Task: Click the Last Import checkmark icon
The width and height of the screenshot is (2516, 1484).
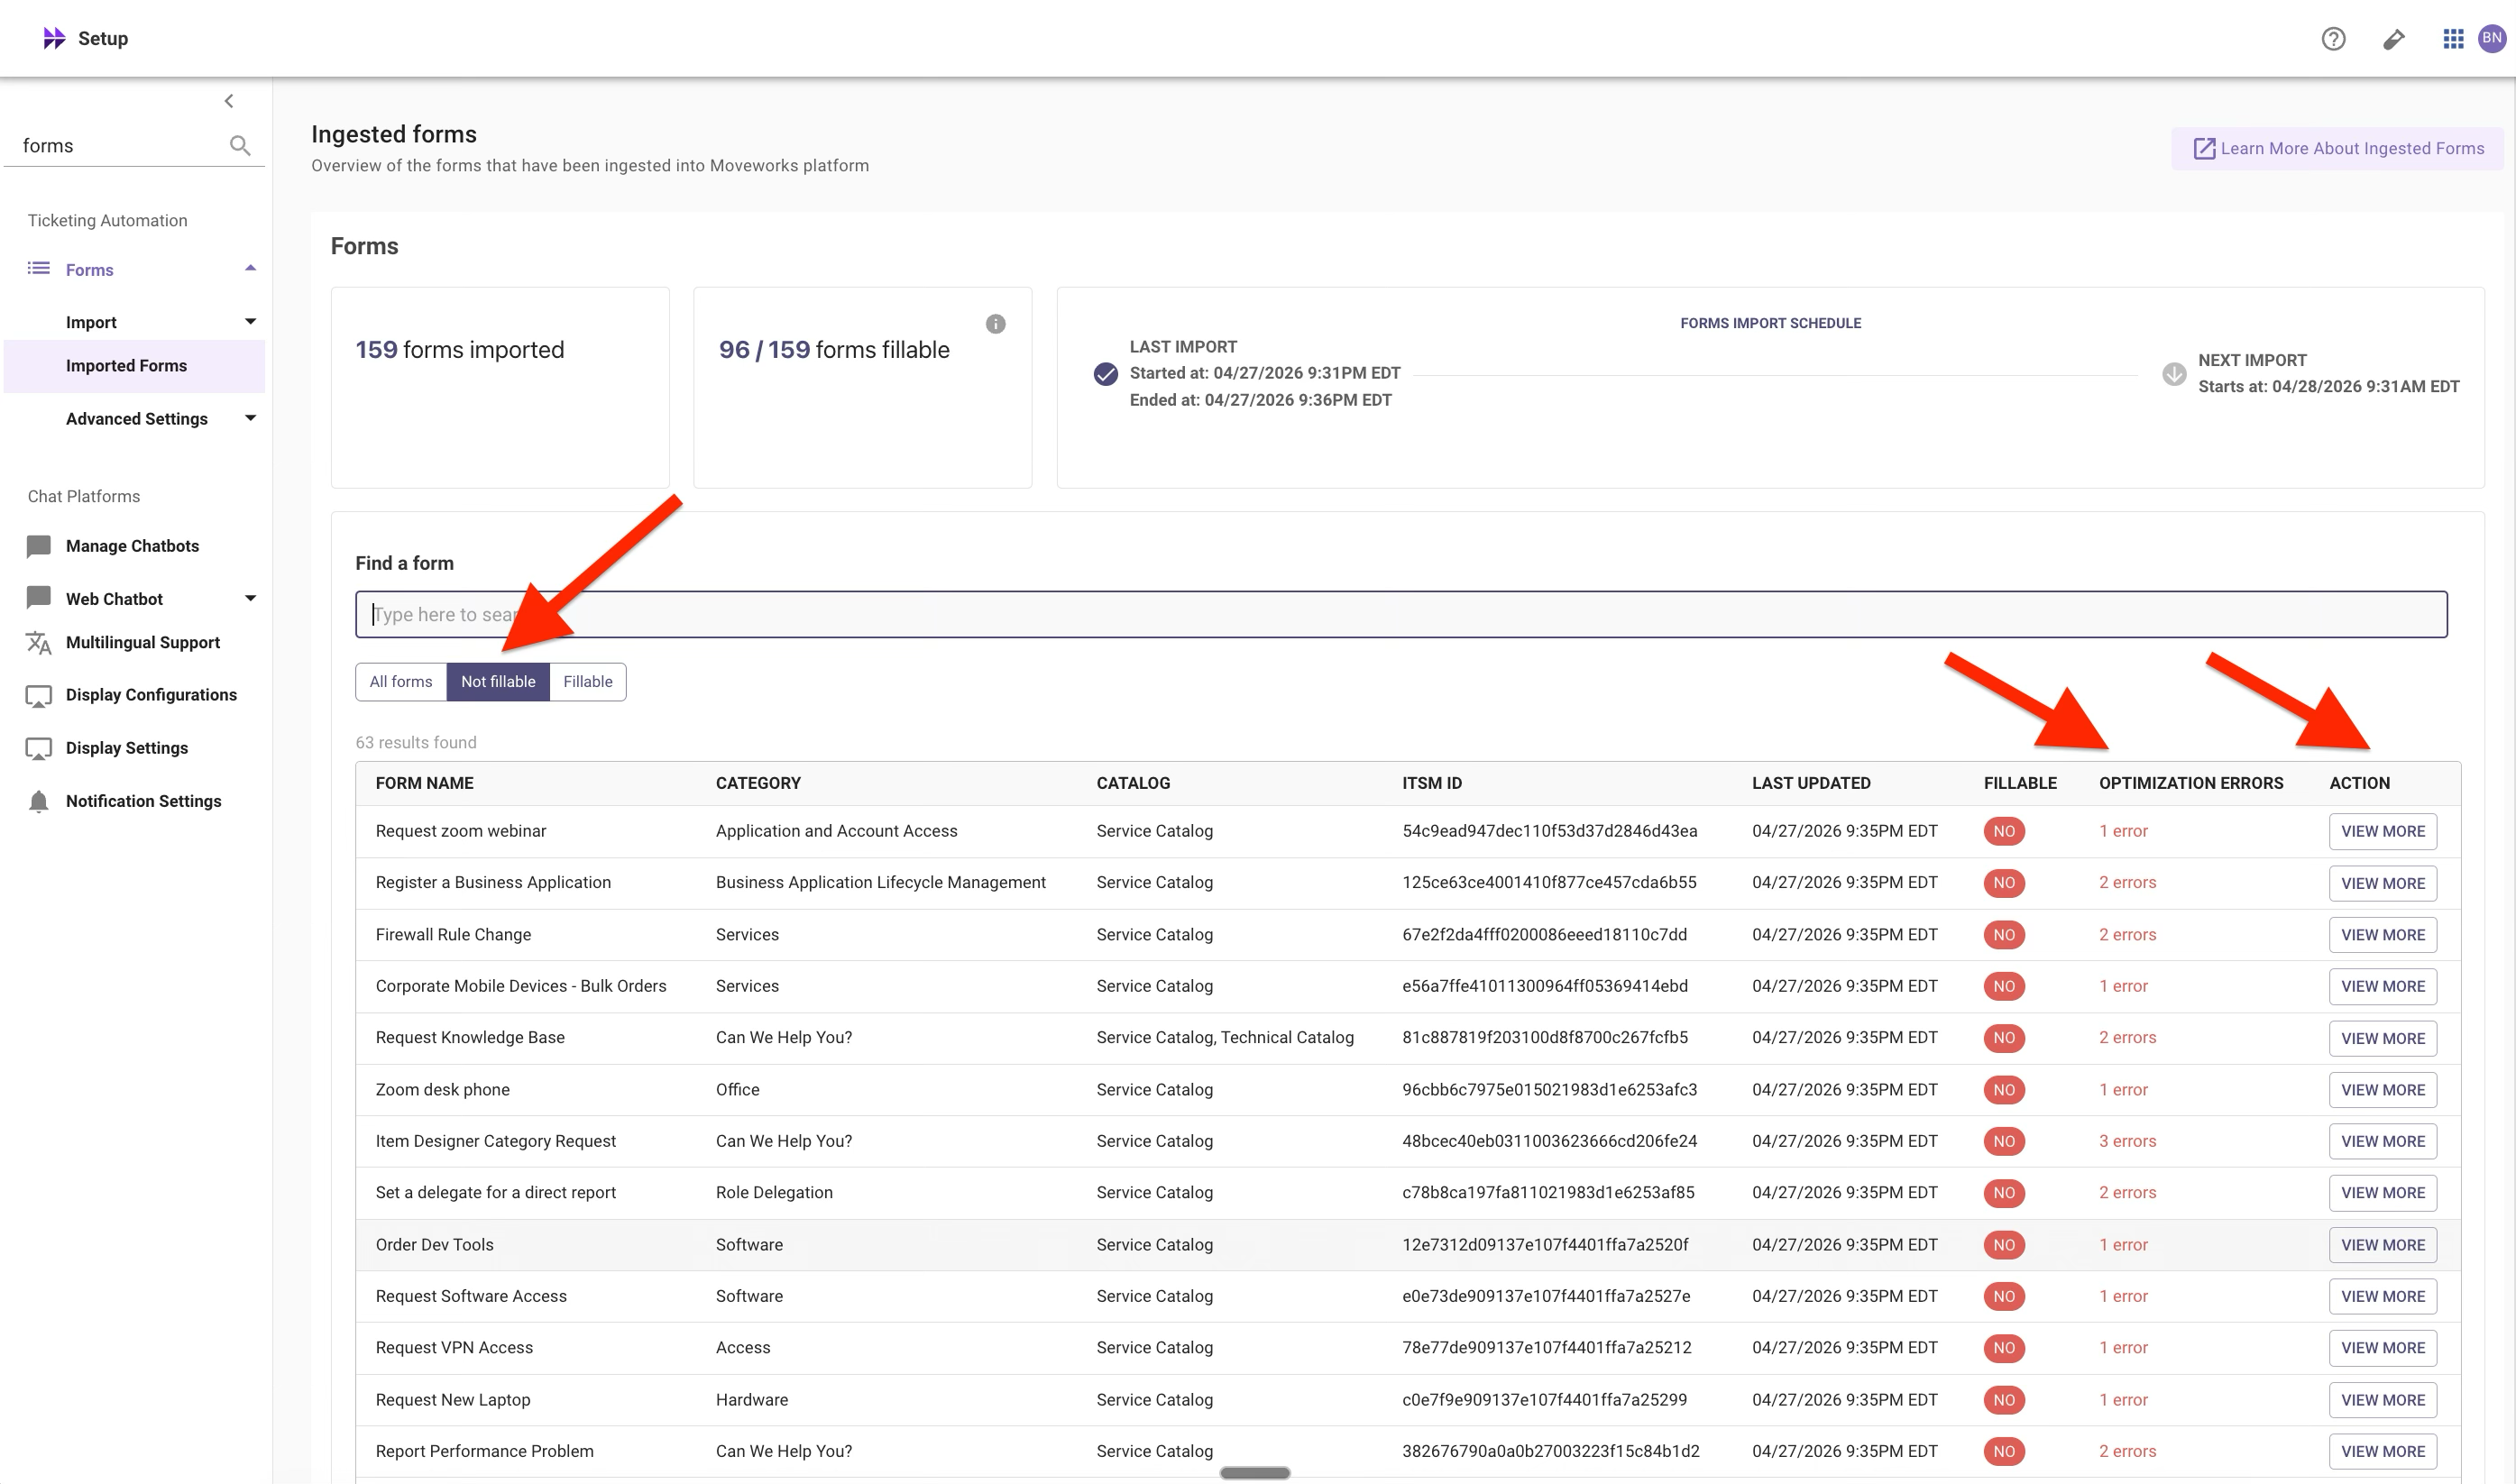Action: (x=1105, y=374)
